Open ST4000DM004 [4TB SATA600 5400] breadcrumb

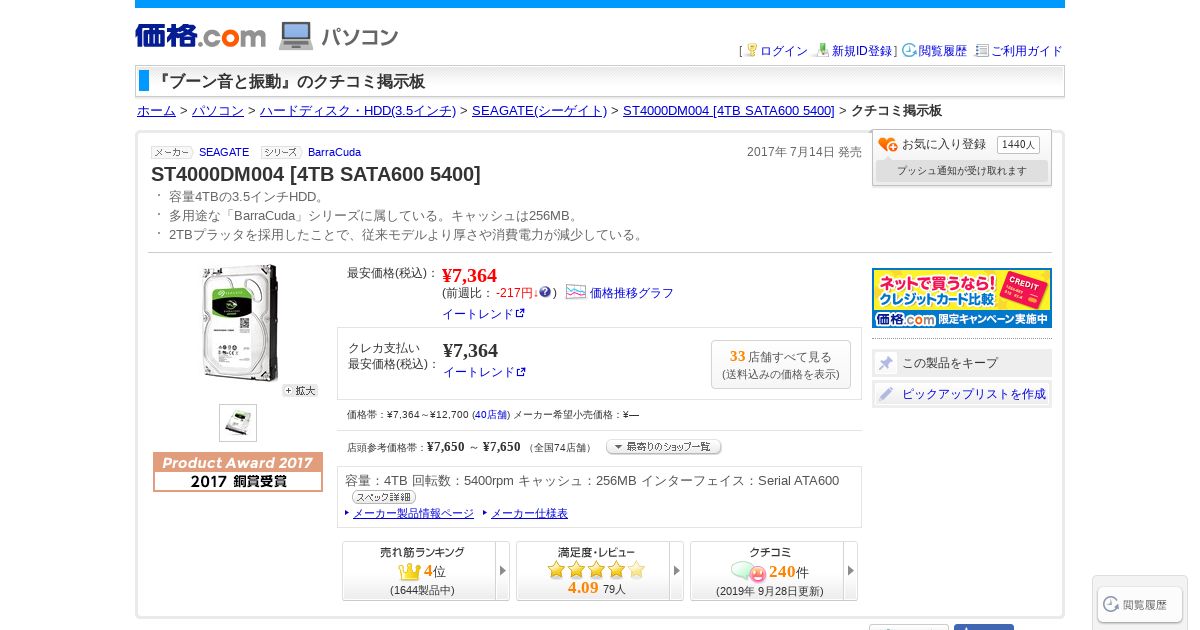pos(728,111)
